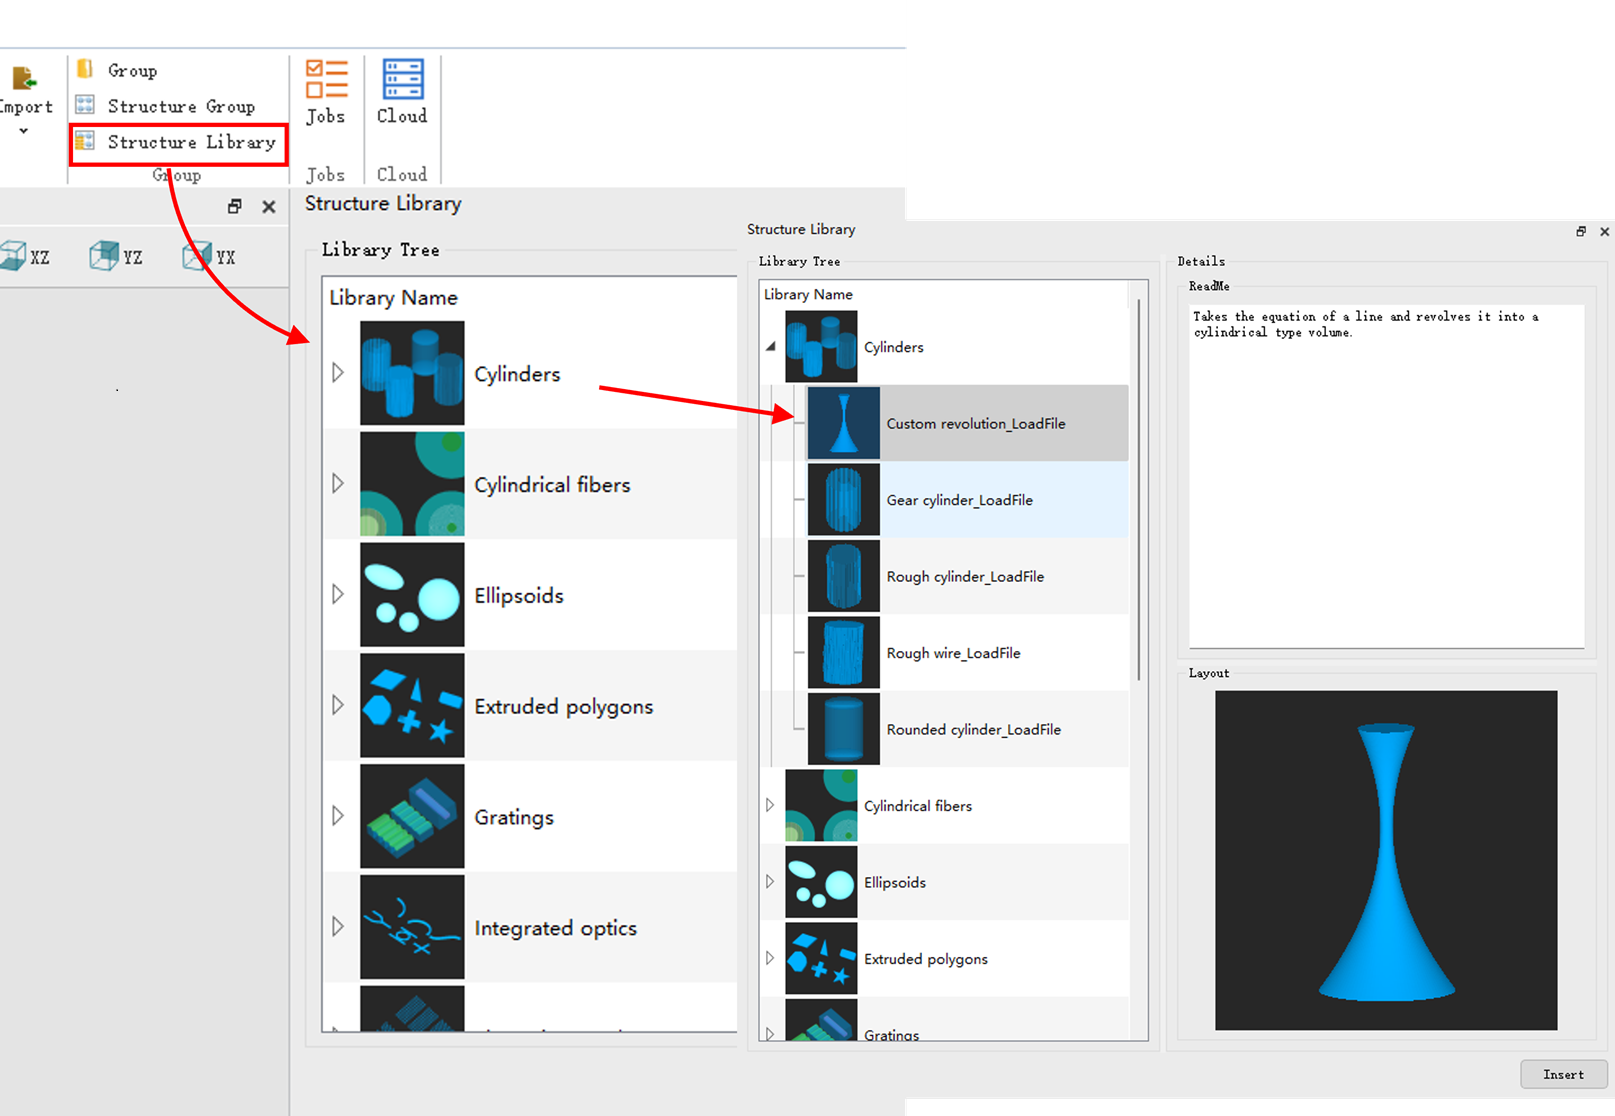This screenshot has height=1116, width=1615.
Task: Collapse the expanded Cylinders node
Action: click(770, 347)
